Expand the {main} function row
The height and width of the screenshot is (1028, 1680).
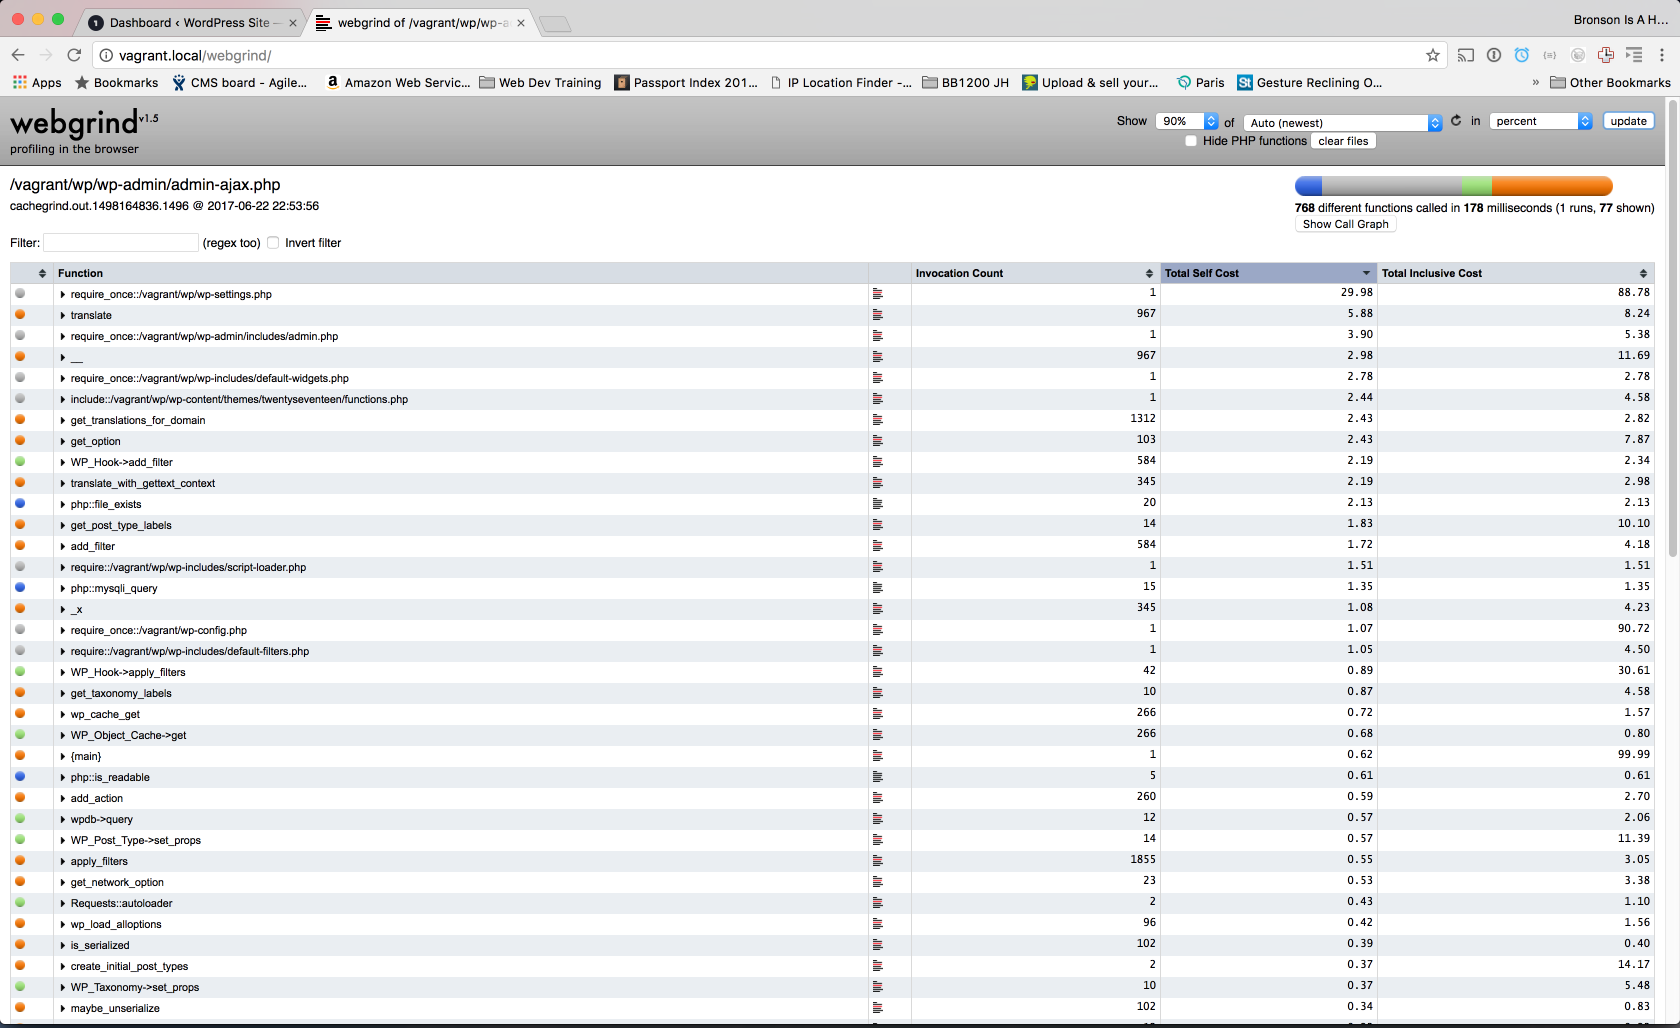[x=63, y=756]
